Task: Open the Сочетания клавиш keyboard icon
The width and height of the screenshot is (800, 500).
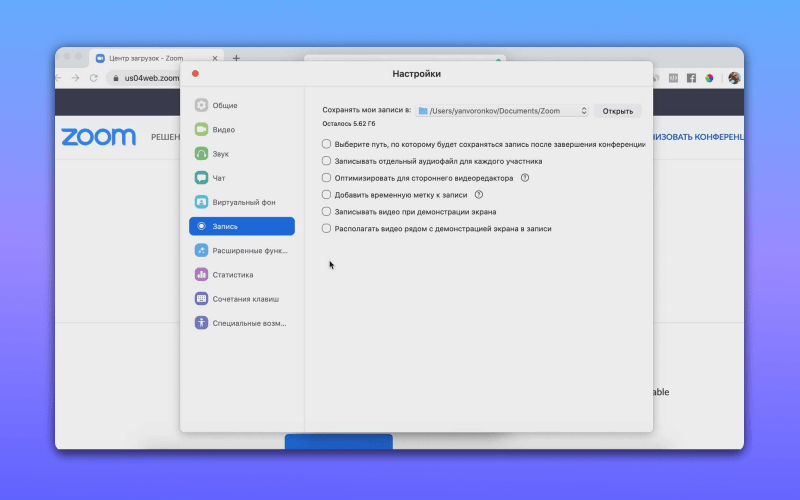Action: [x=201, y=299]
